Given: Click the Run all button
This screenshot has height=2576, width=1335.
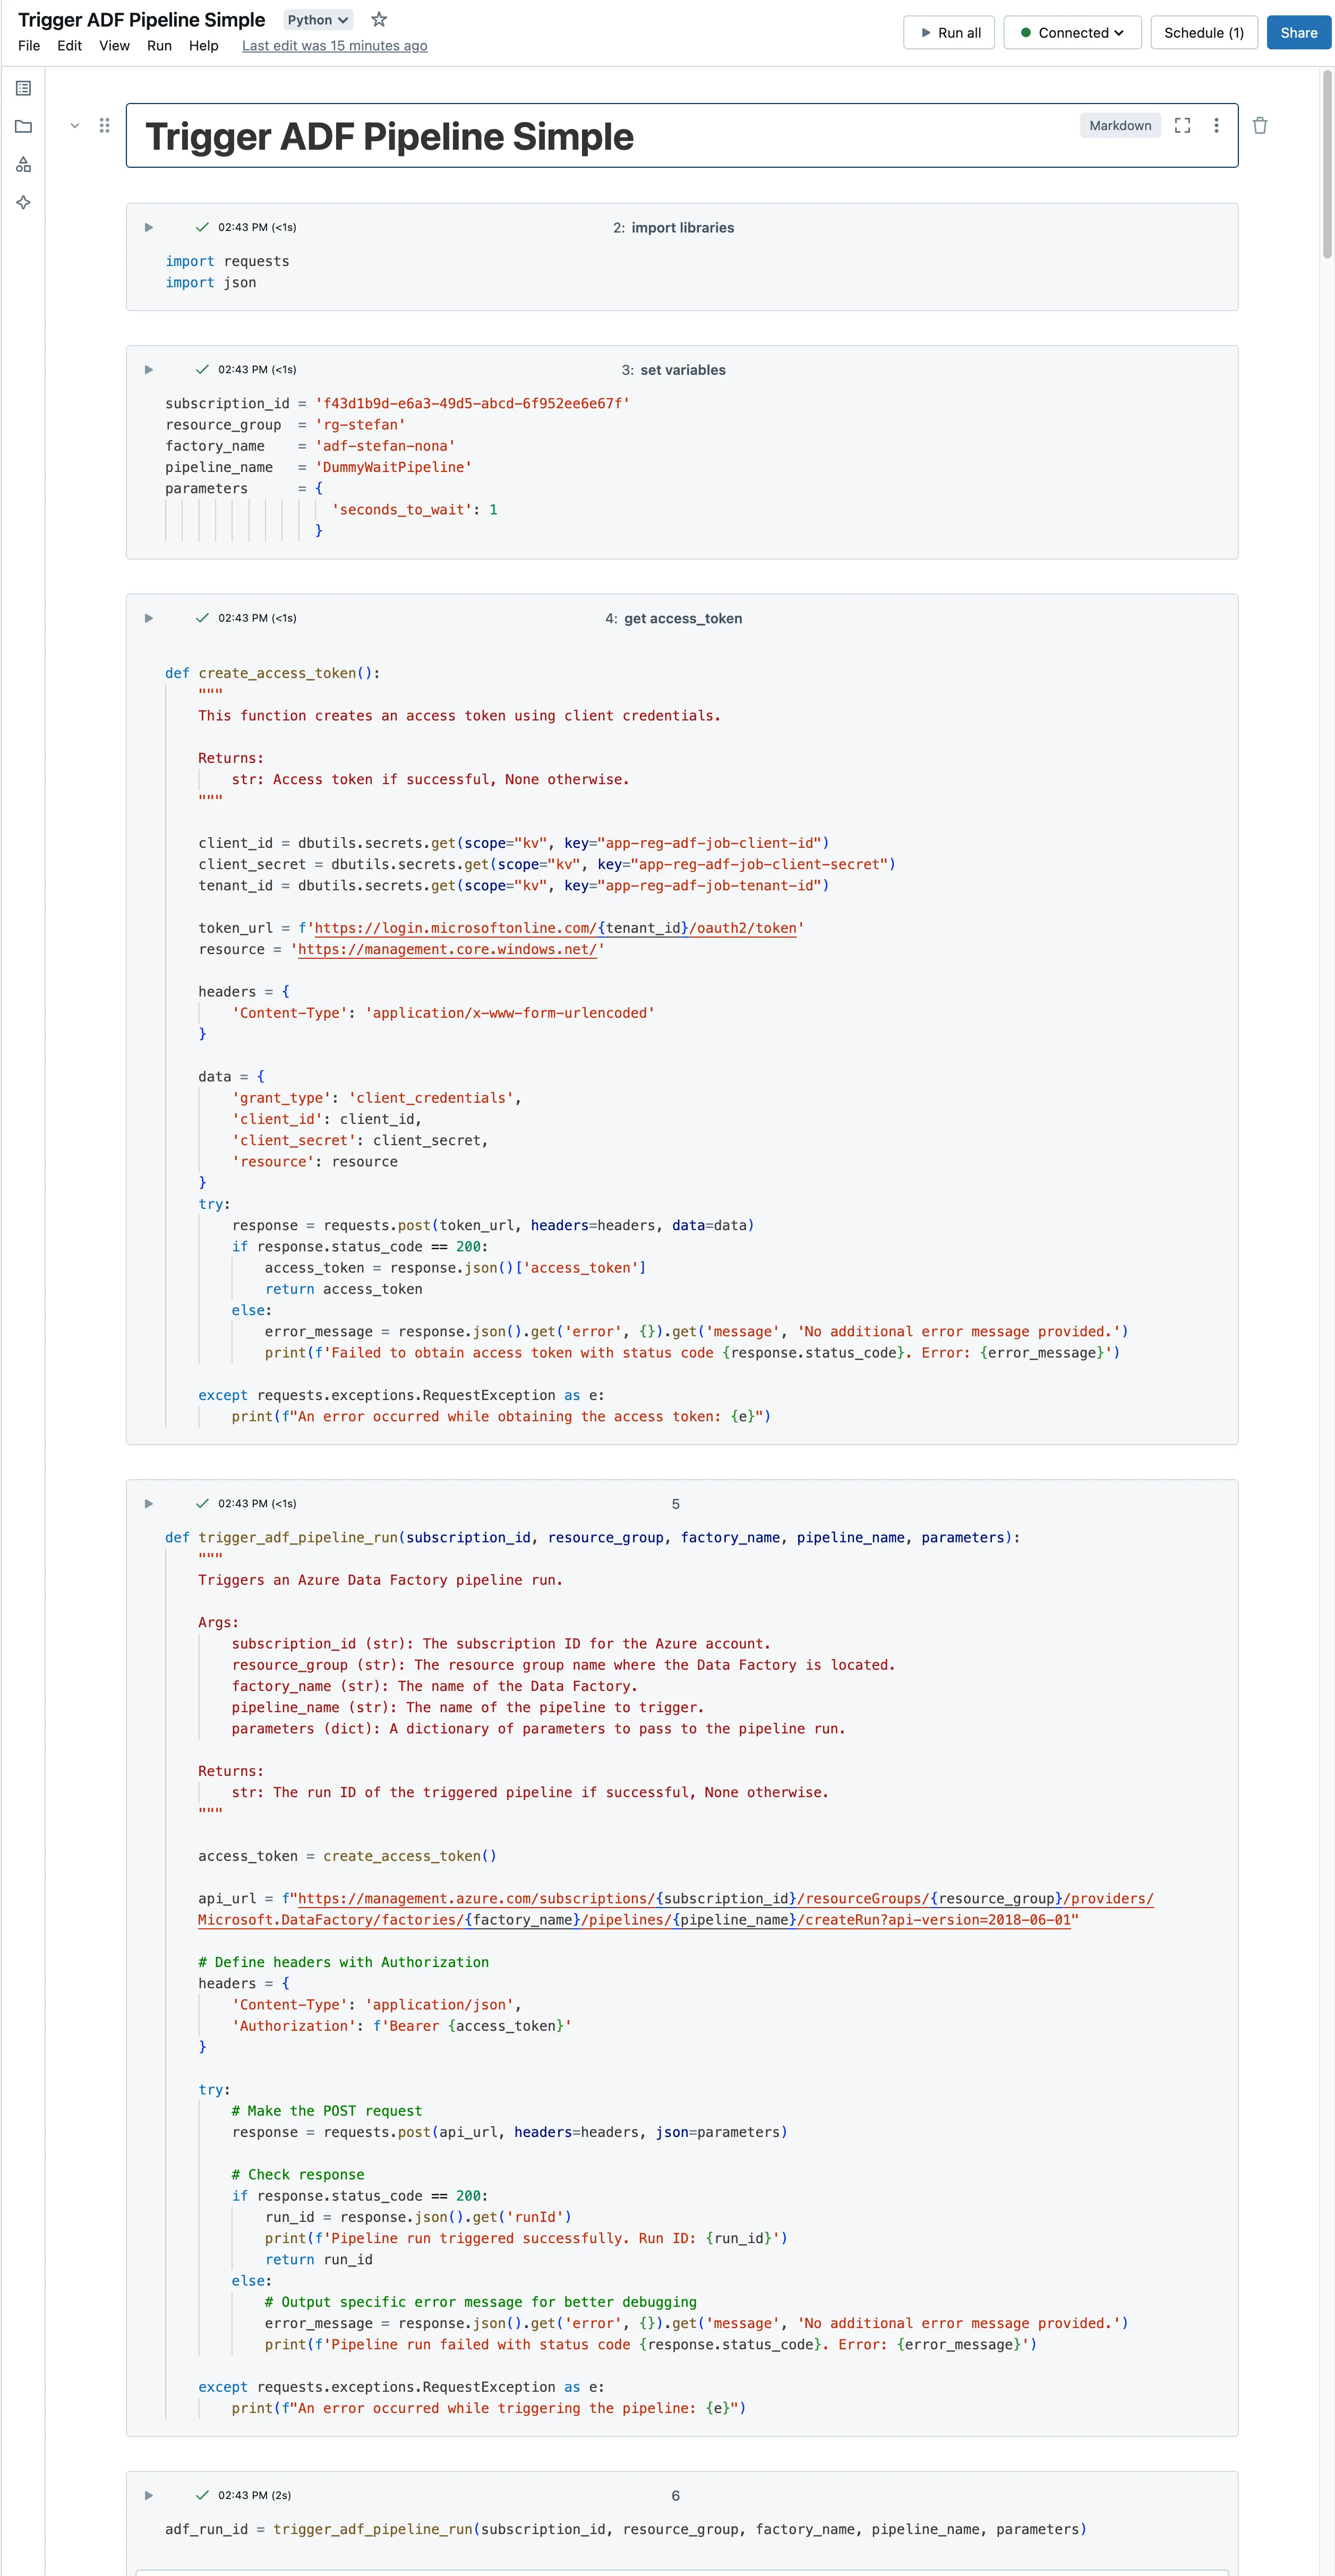Looking at the screenshot, I should (x=950, y=33).
